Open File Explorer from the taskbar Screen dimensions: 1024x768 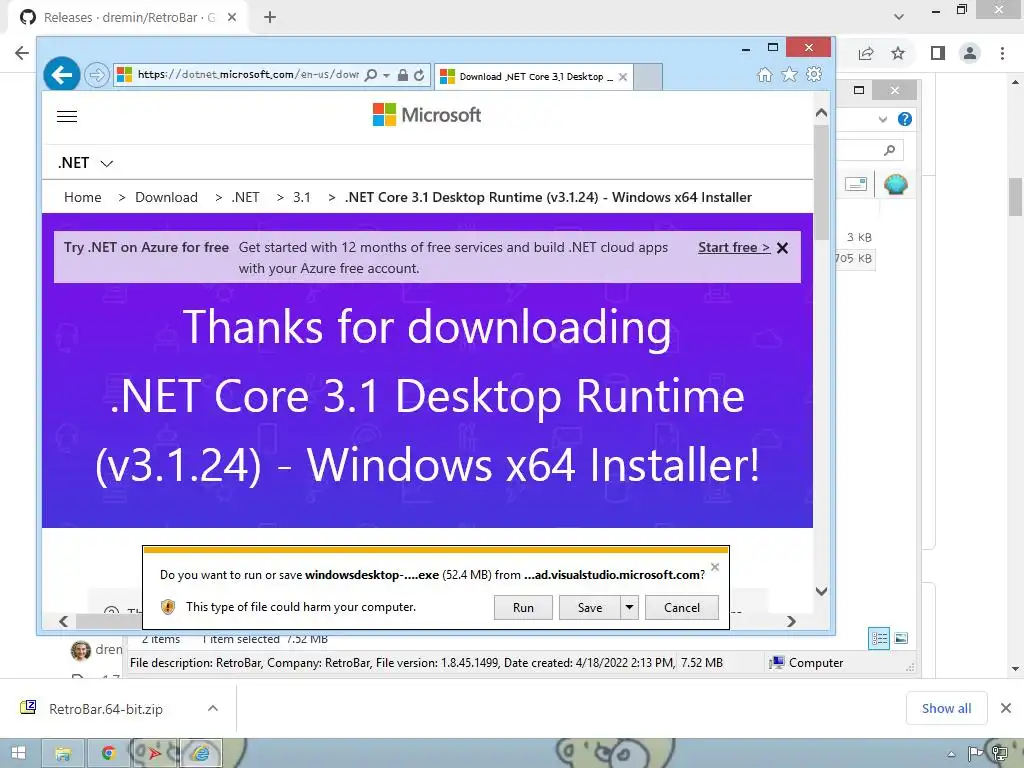pos(63,754)
